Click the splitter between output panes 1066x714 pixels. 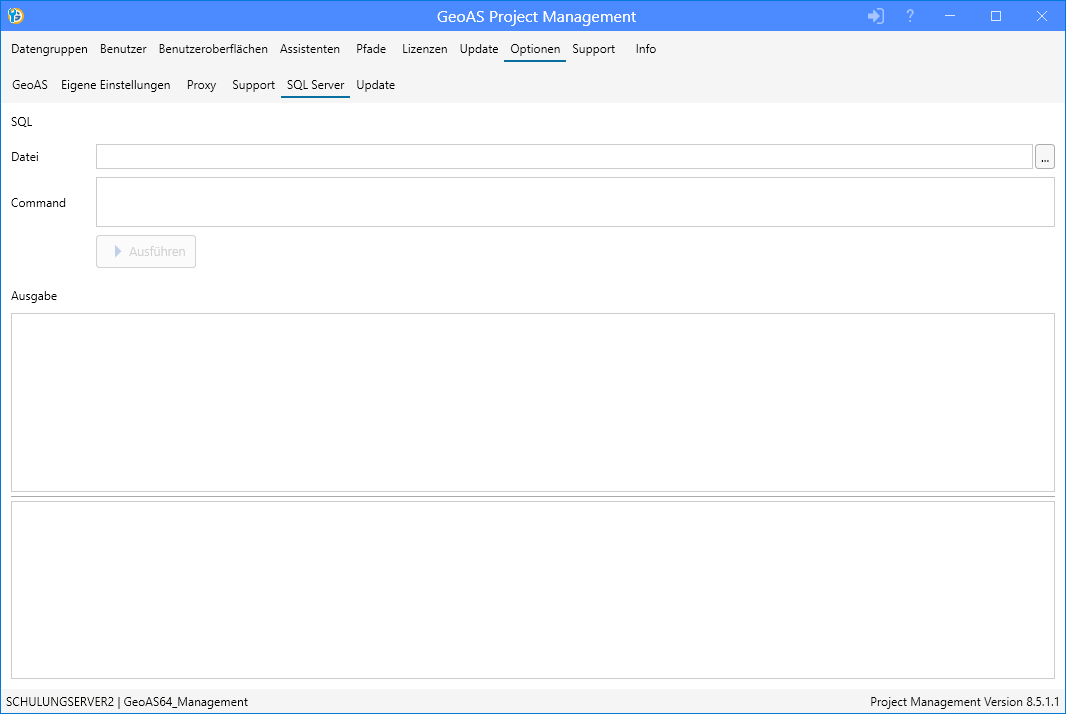532,496
